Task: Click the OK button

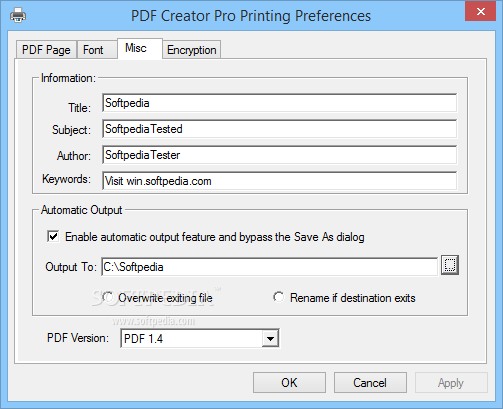Action: pyautogui.click(x=289, y=383)
